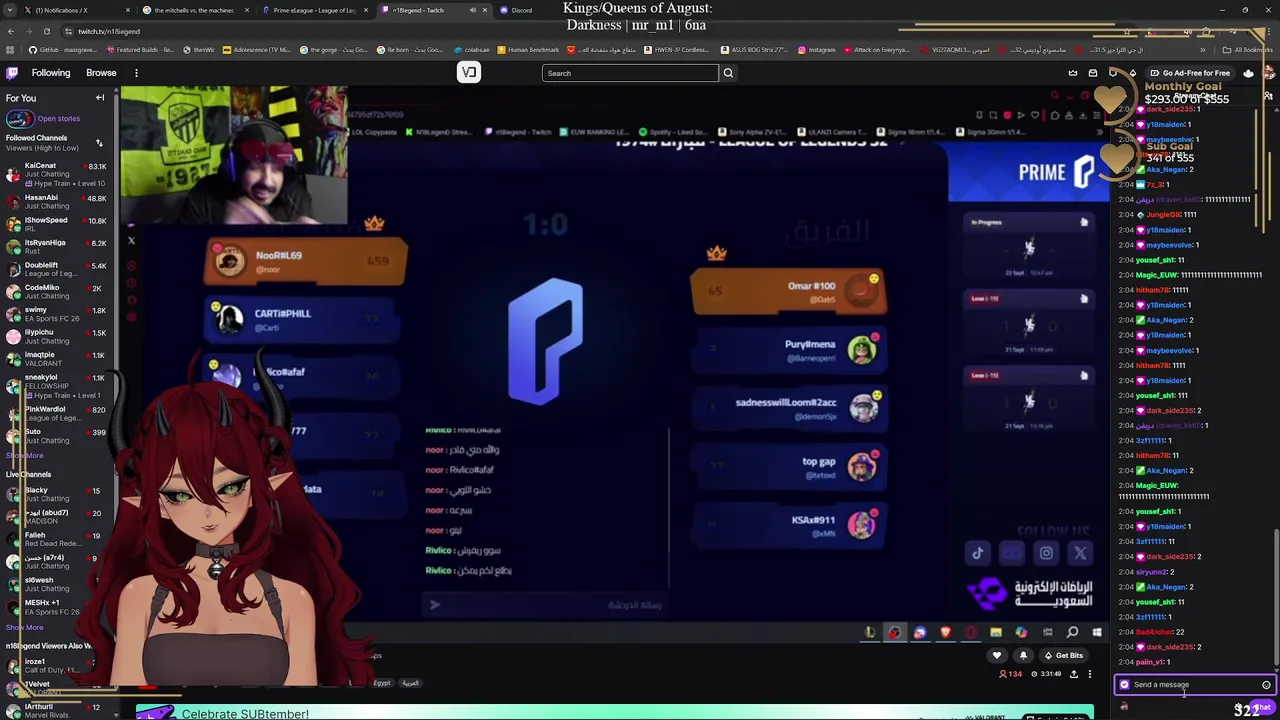
Task: Open League of Legends icon in streamed taskbar
Action: pyautogui.click(x=870, y=632)
